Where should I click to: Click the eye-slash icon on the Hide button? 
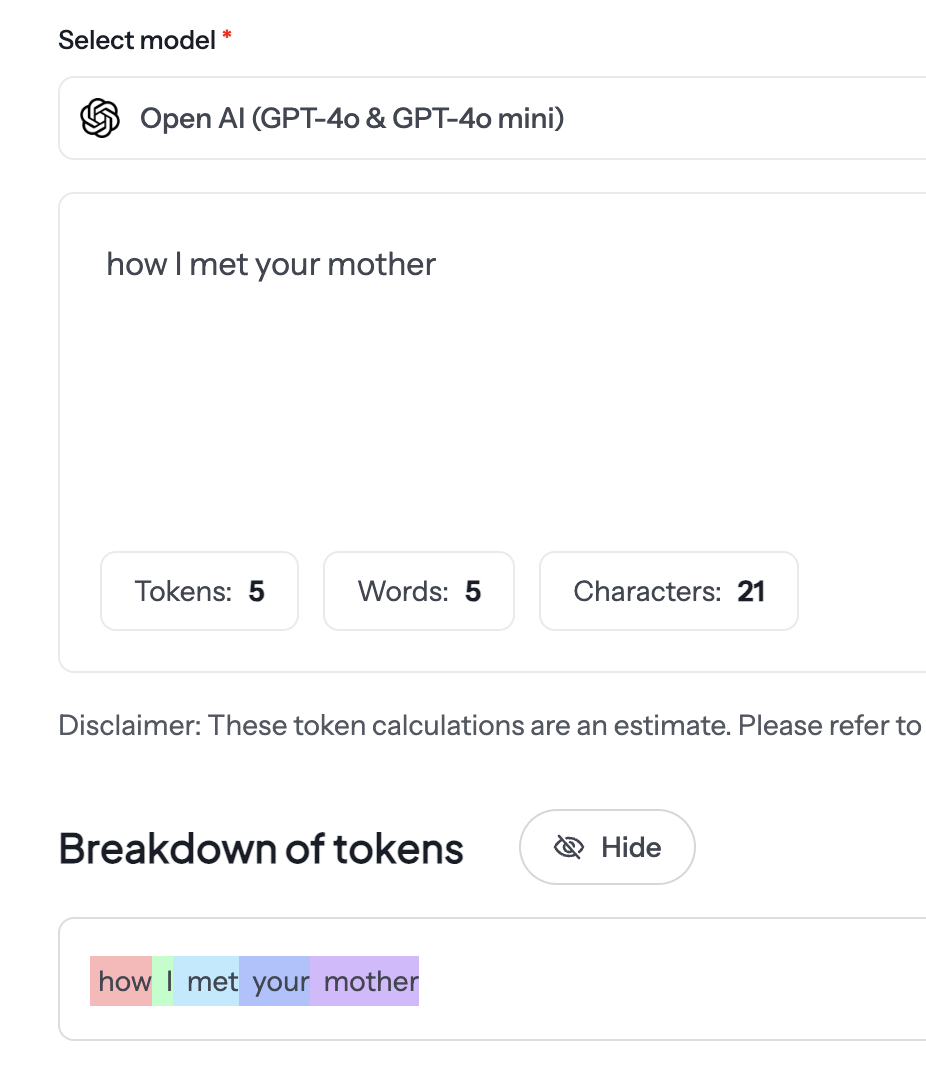[x=569, y=847]
